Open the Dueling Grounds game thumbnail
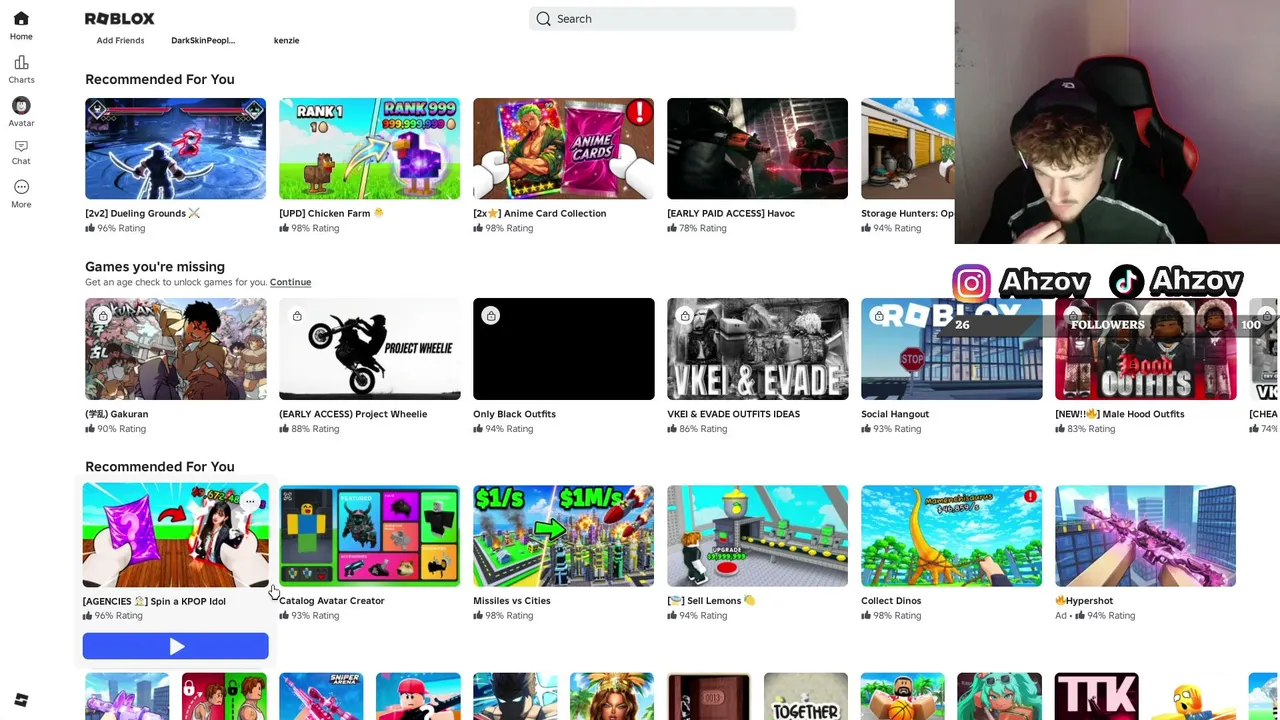Screen dimensions: 1280x720 coord(175,149)
